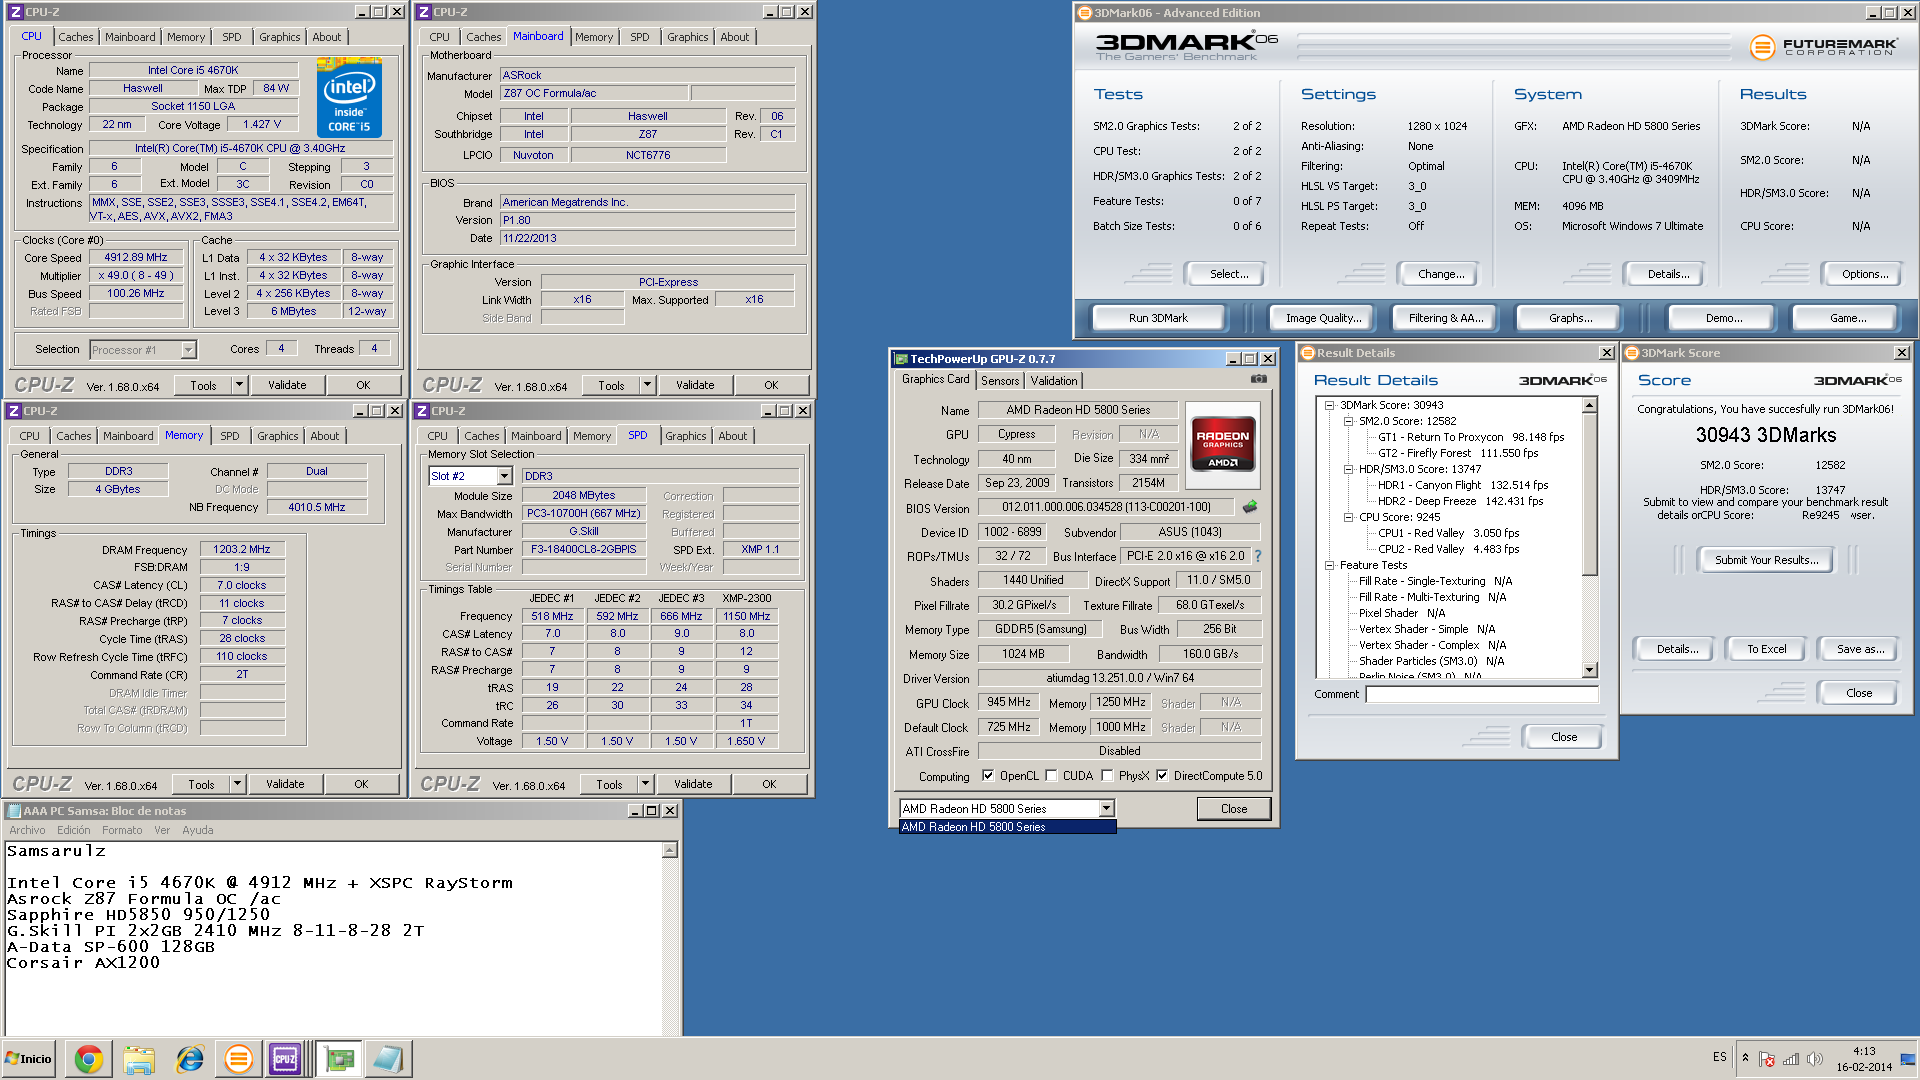
Task: Select highlighted AMD Radeon HD 5800 dropdown entry
Action: [1007, 827]
